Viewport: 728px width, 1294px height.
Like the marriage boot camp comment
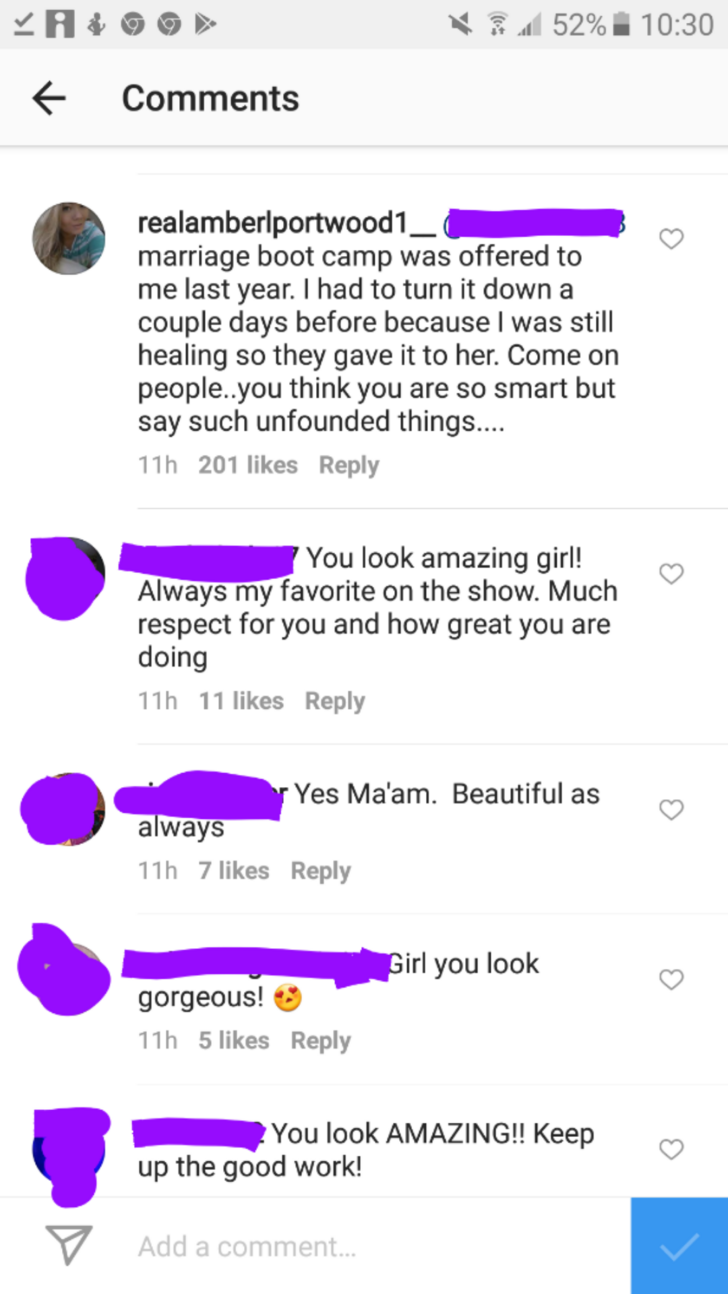point(671,239)
